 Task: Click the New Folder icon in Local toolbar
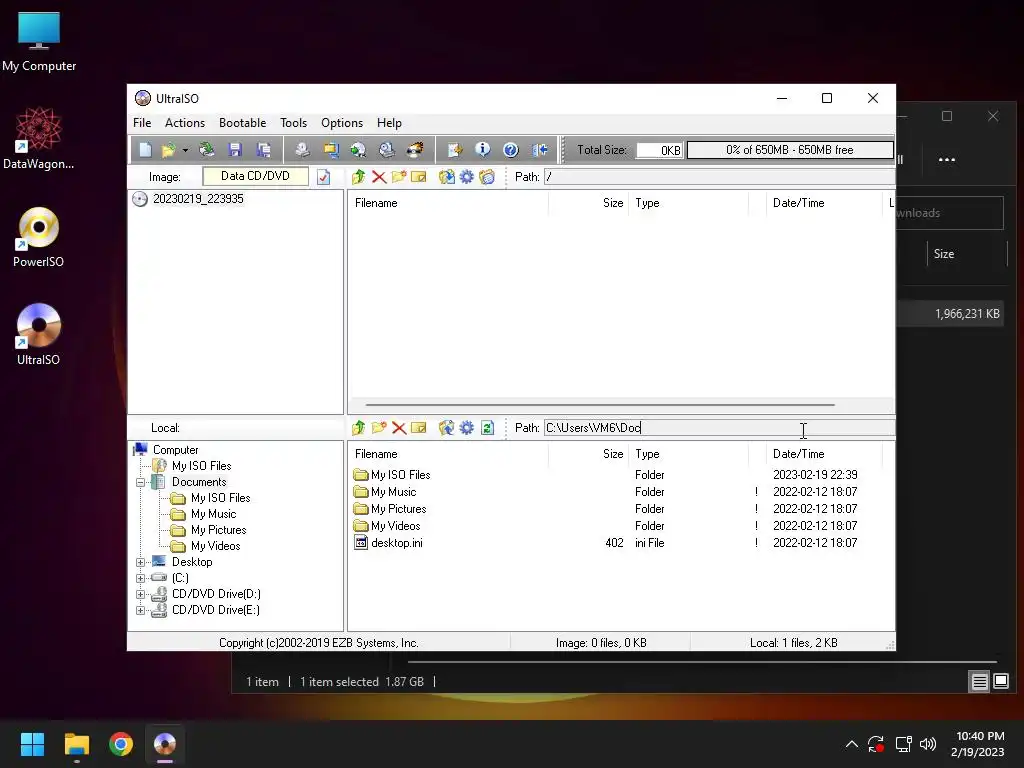coord(379,428)
